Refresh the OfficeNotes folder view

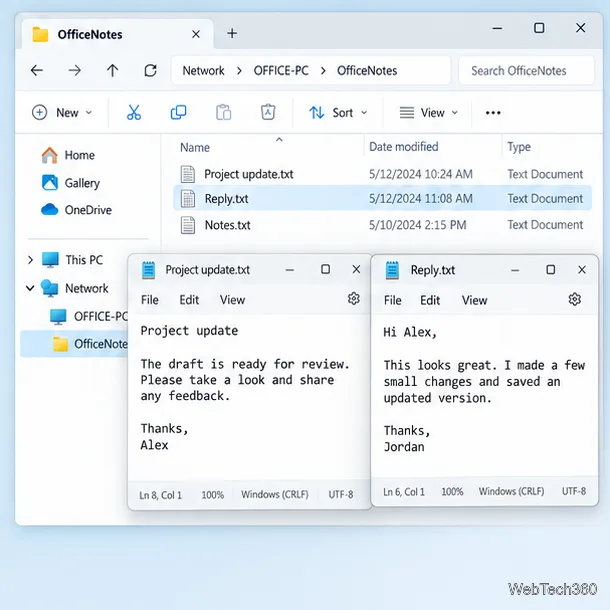tap(150, 70)
